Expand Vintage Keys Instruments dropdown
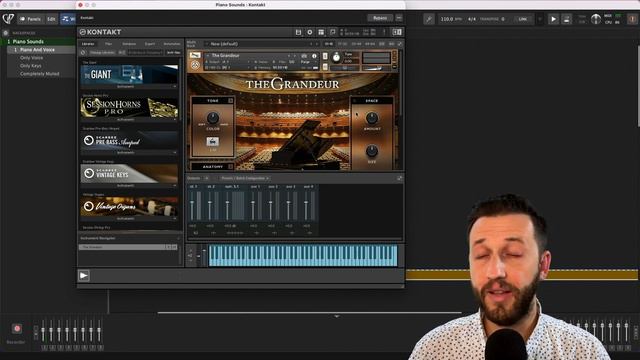 tap(129, 186)
